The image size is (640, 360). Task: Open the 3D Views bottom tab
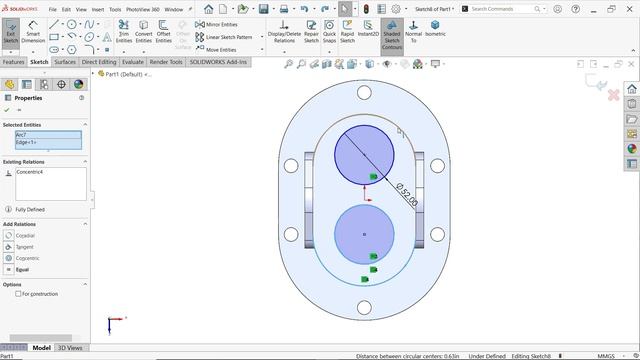[x=70, y=348]
